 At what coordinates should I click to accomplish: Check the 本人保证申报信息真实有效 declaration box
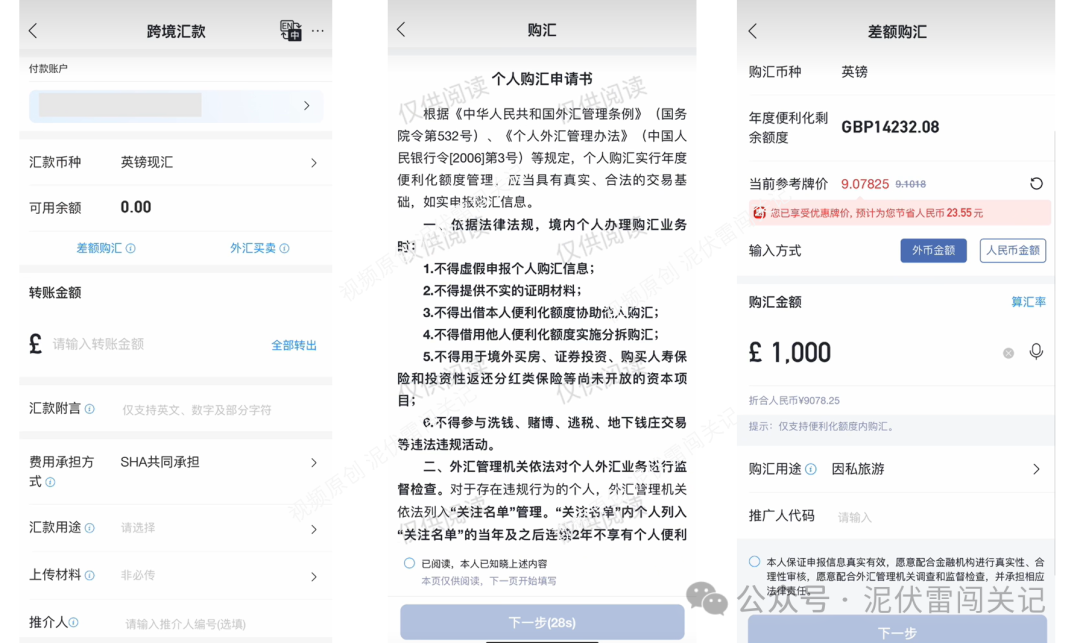(757, 562)
